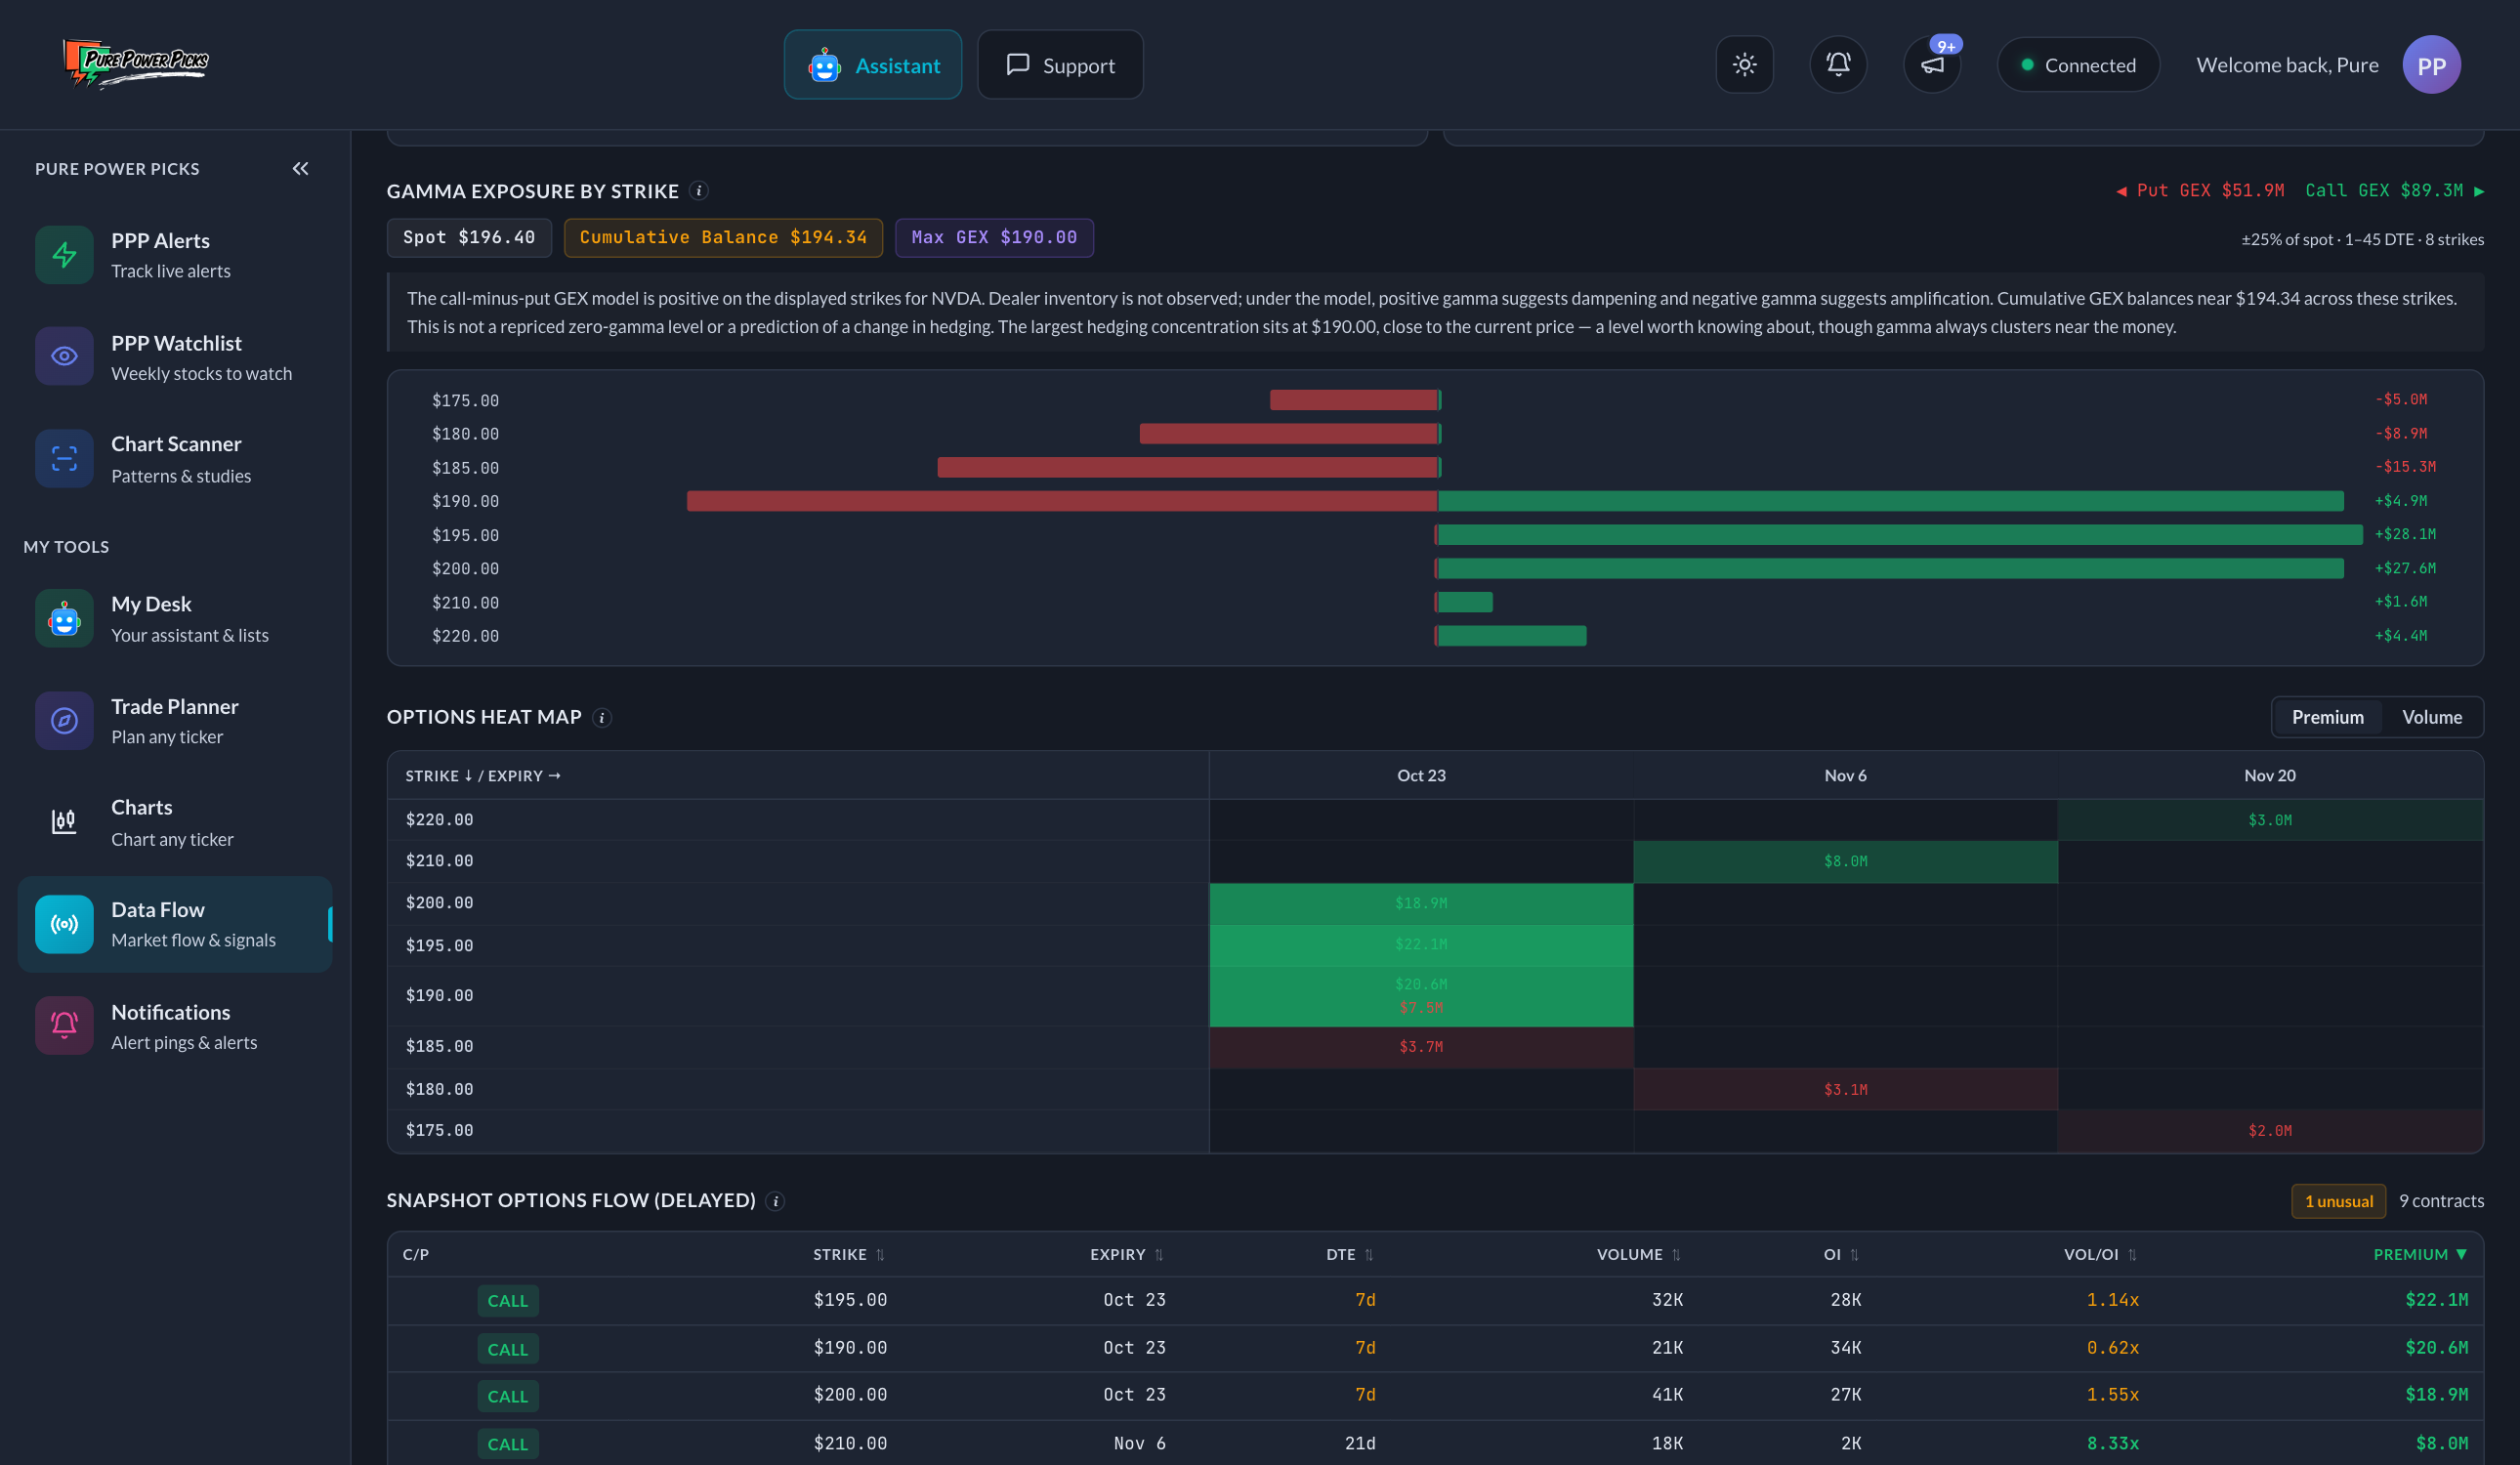Switch heat map to Volume
The height and width of the screenshot is (1465, 2520).
point(2431,718)
